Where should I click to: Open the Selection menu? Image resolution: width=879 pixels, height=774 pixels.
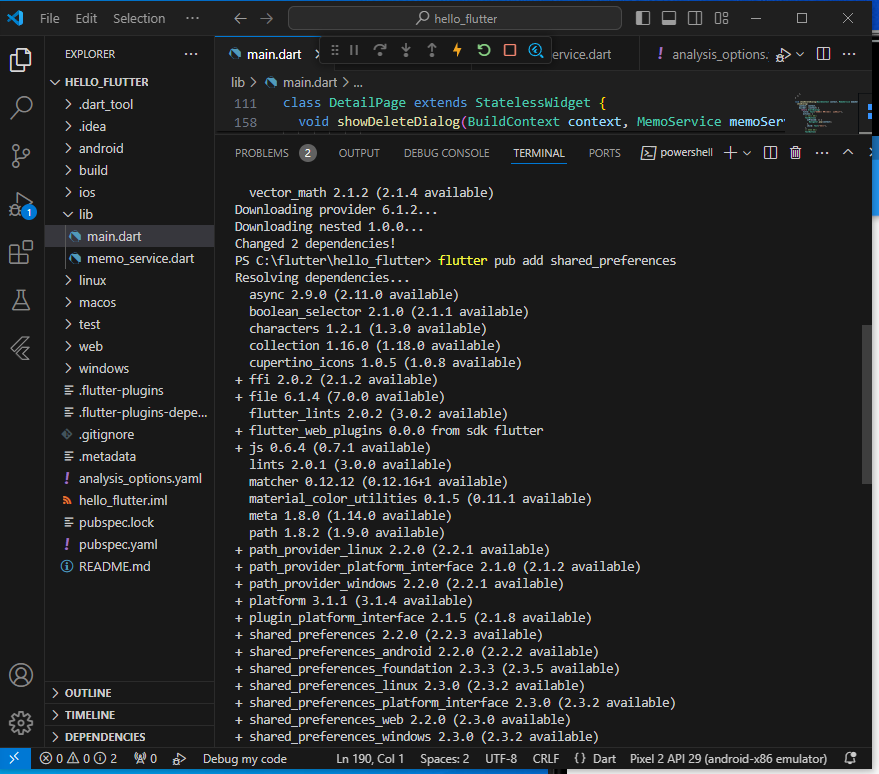pyautogui.click(x=139, y=18)
